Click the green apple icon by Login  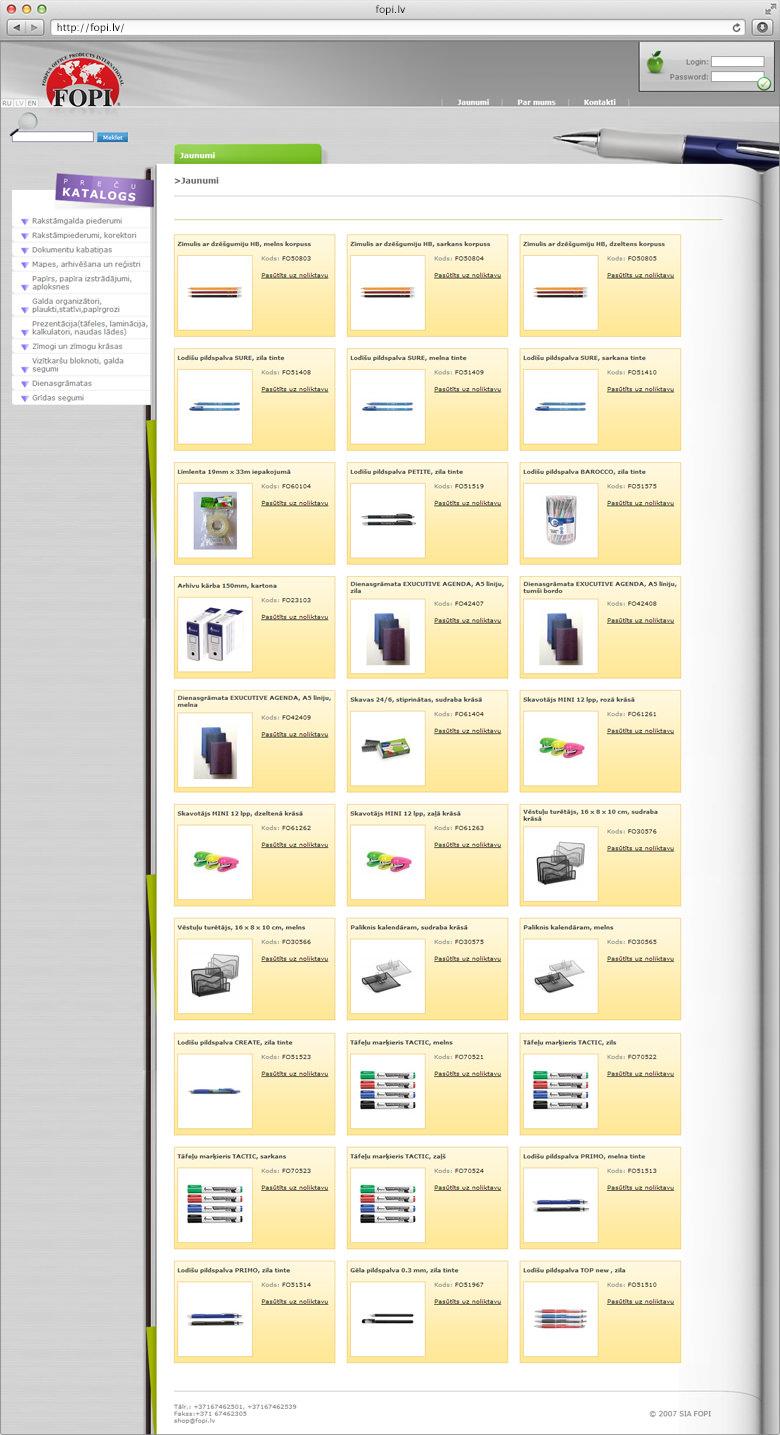(x=655, y=63)
